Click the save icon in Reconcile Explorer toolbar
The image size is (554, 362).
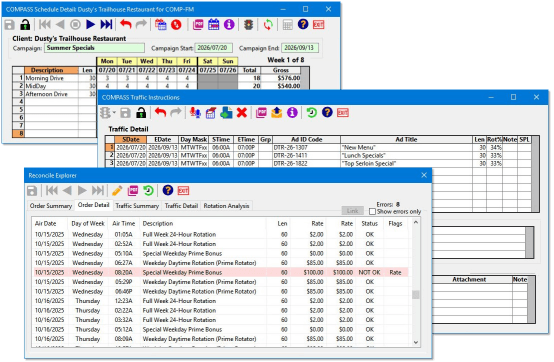(32, 191)
